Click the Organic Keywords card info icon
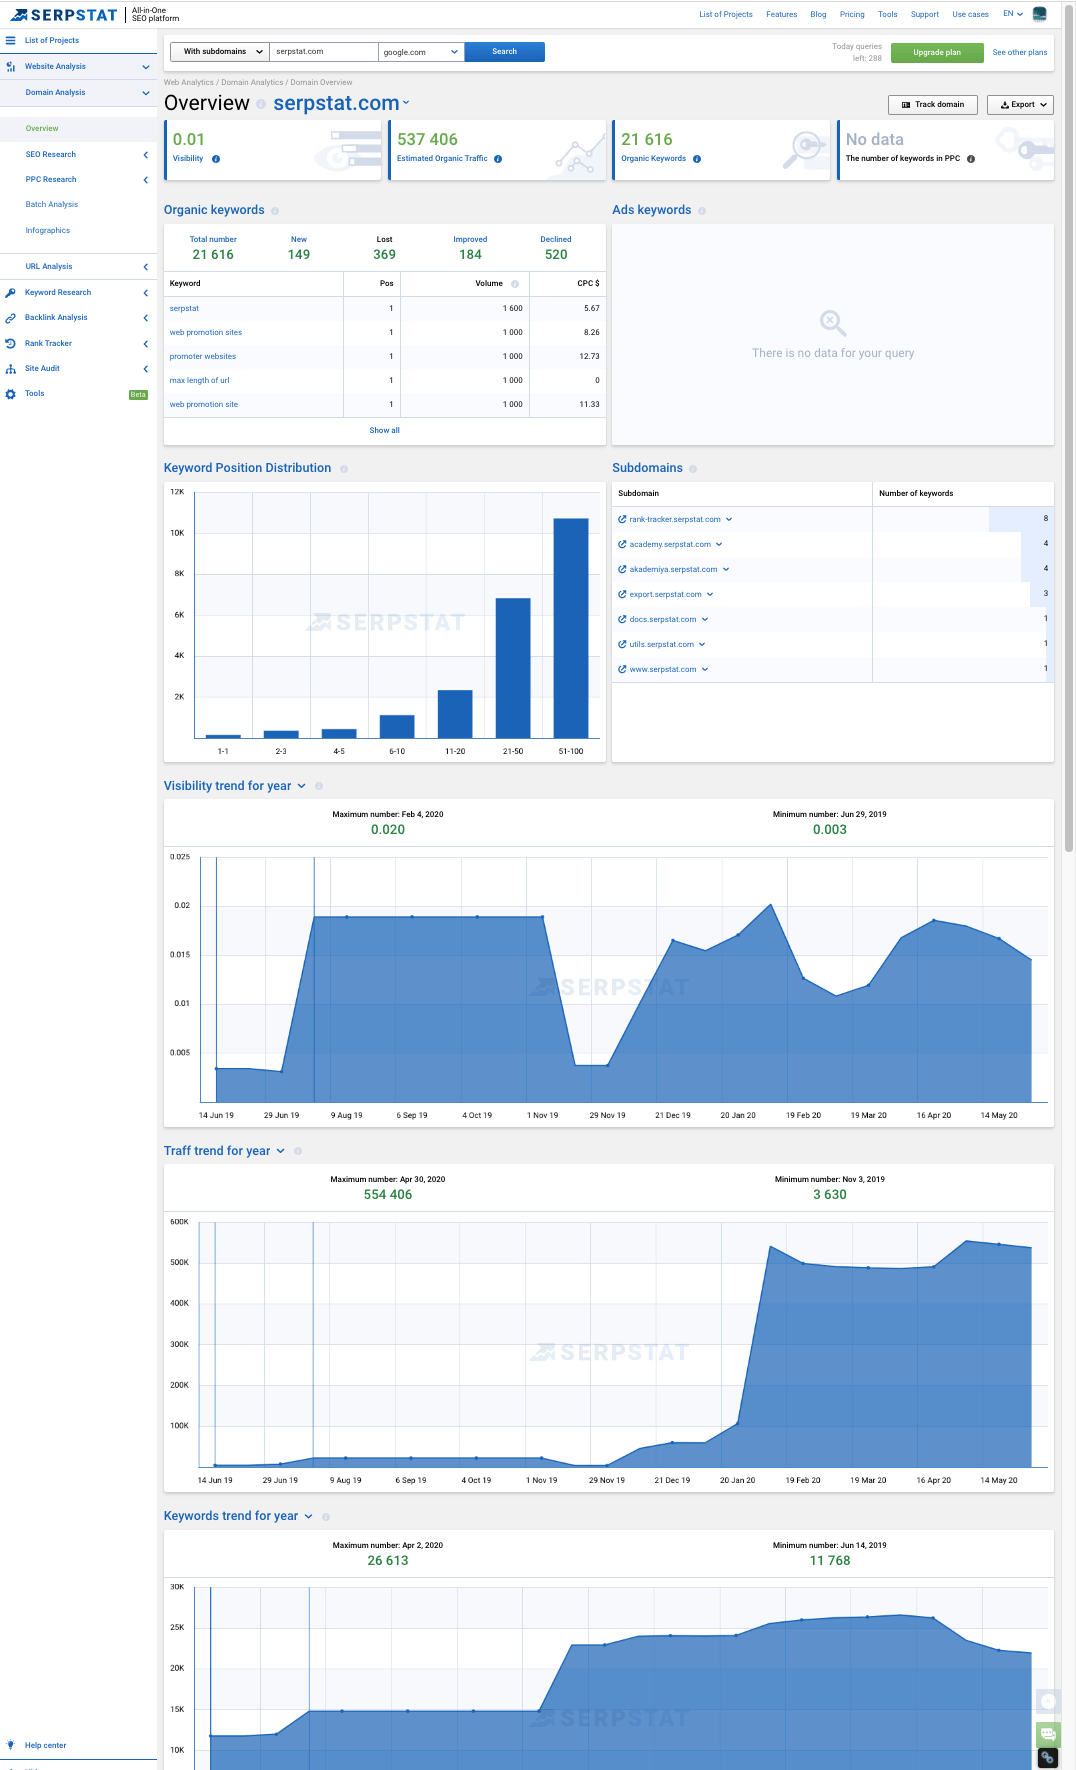 click(697, 159)
